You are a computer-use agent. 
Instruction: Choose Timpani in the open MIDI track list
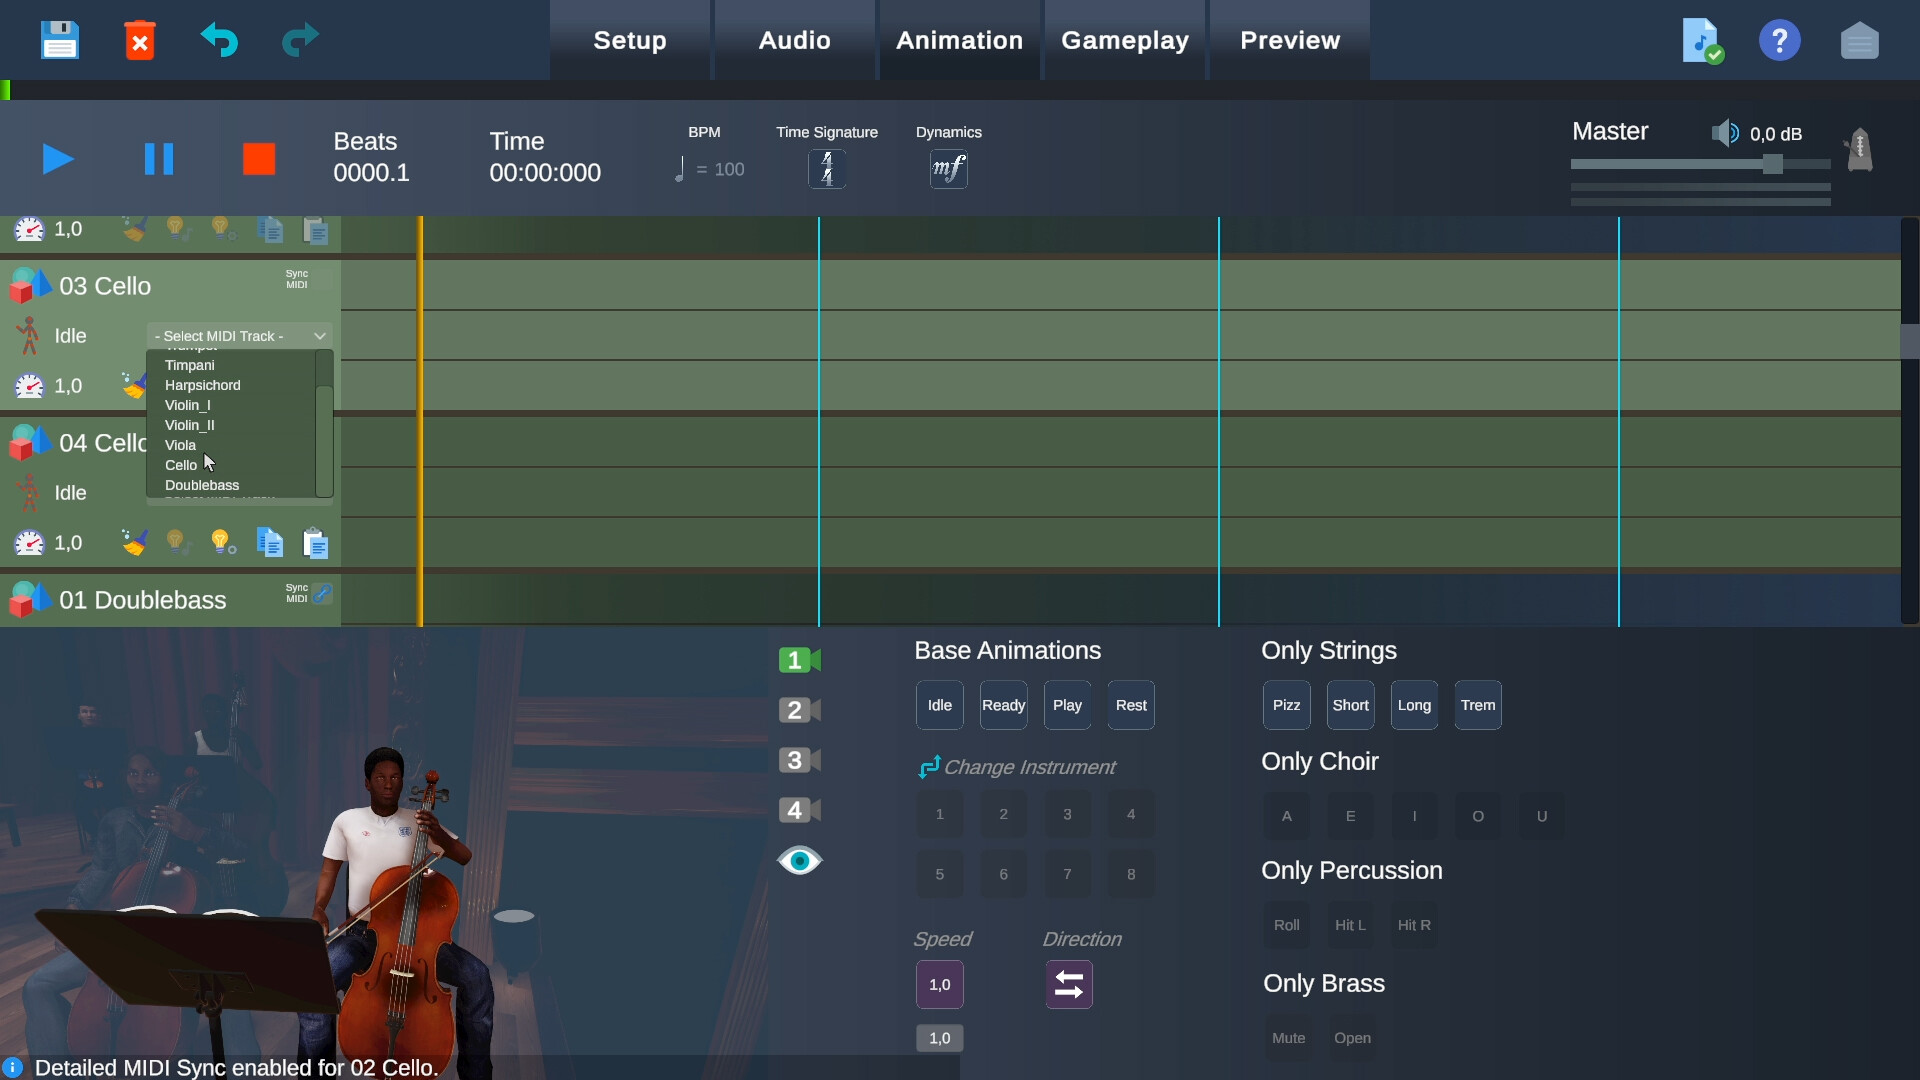(x=190, y=365)
